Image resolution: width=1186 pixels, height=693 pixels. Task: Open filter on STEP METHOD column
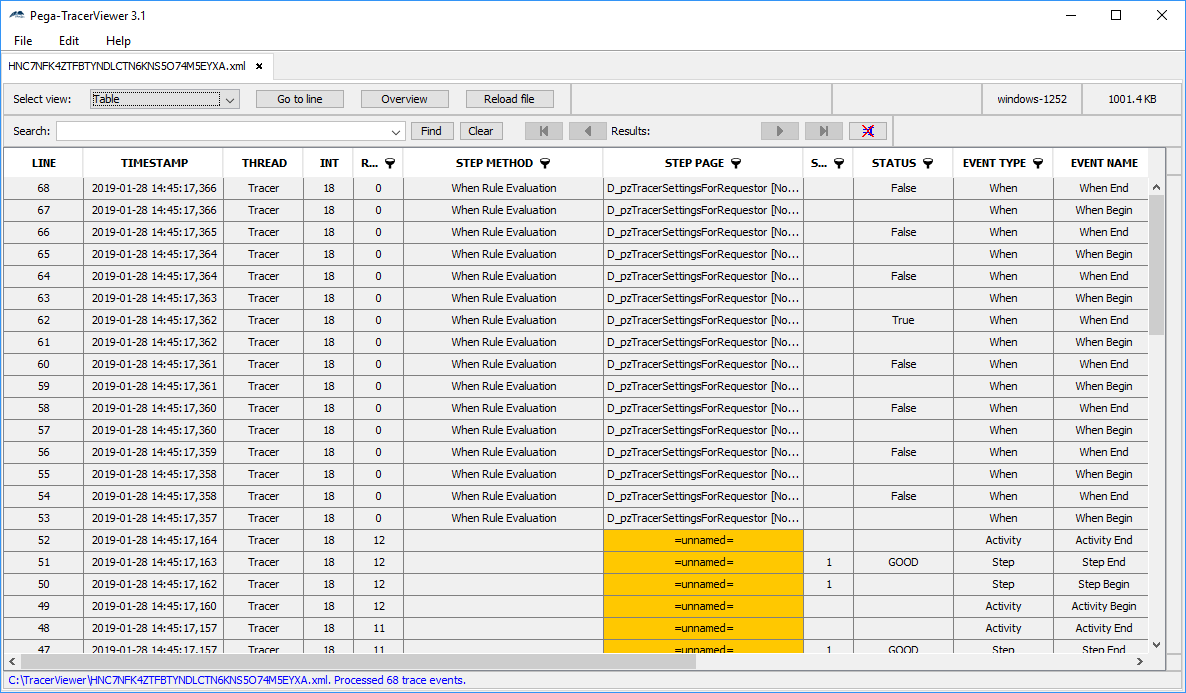point(545,163)
